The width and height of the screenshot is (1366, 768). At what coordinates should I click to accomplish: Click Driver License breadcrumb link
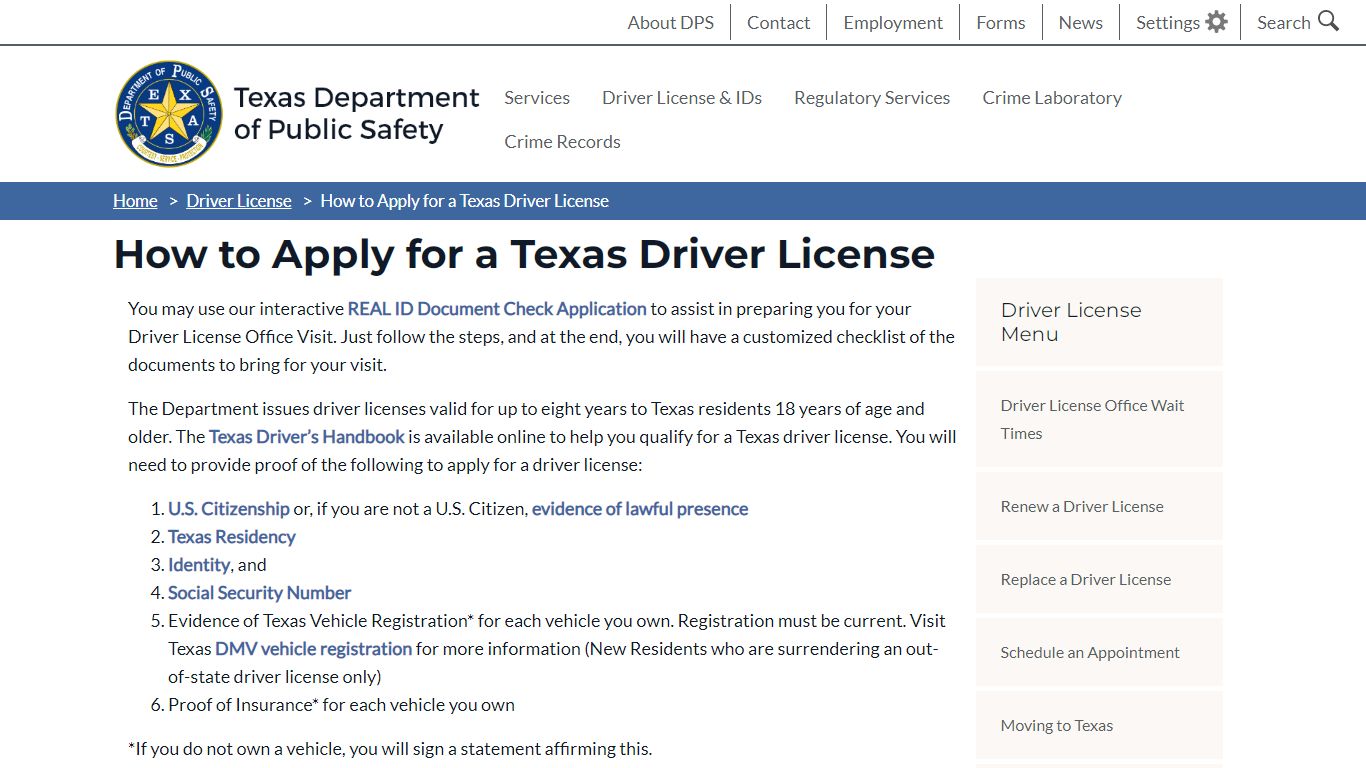click(x=239, y=201)
